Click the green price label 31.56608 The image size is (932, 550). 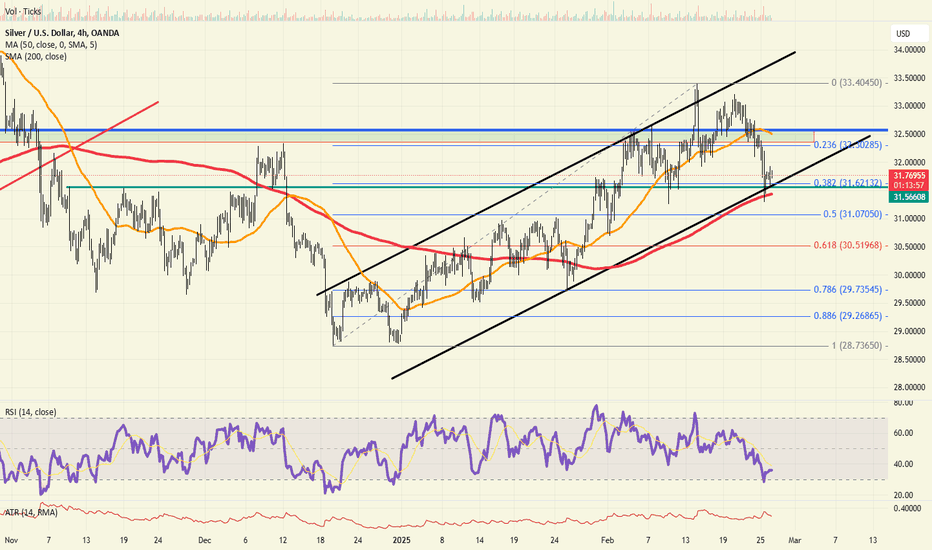[909, 197]
